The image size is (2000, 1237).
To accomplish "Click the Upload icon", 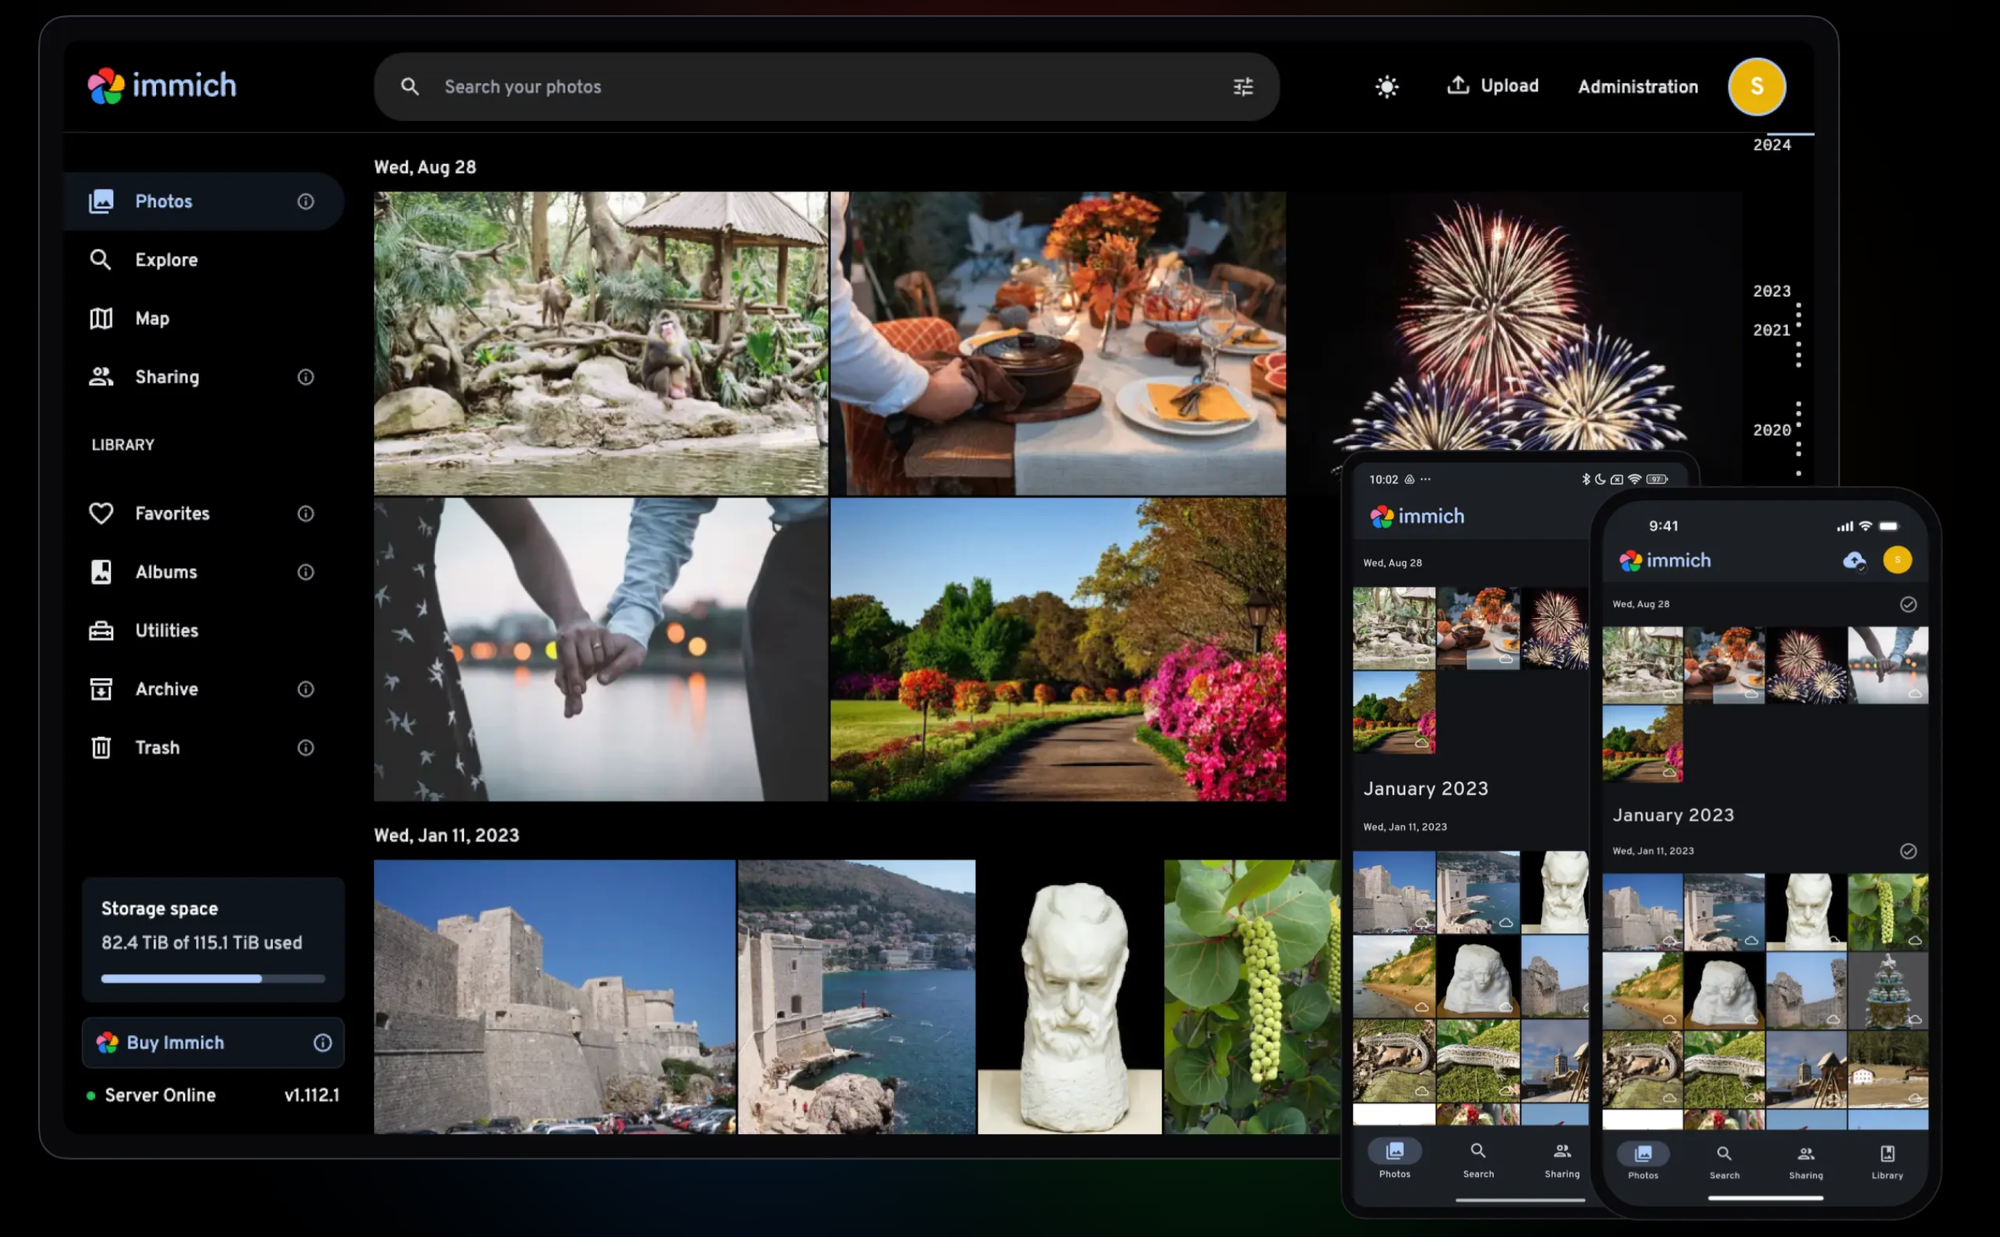I will point(1460,85).
